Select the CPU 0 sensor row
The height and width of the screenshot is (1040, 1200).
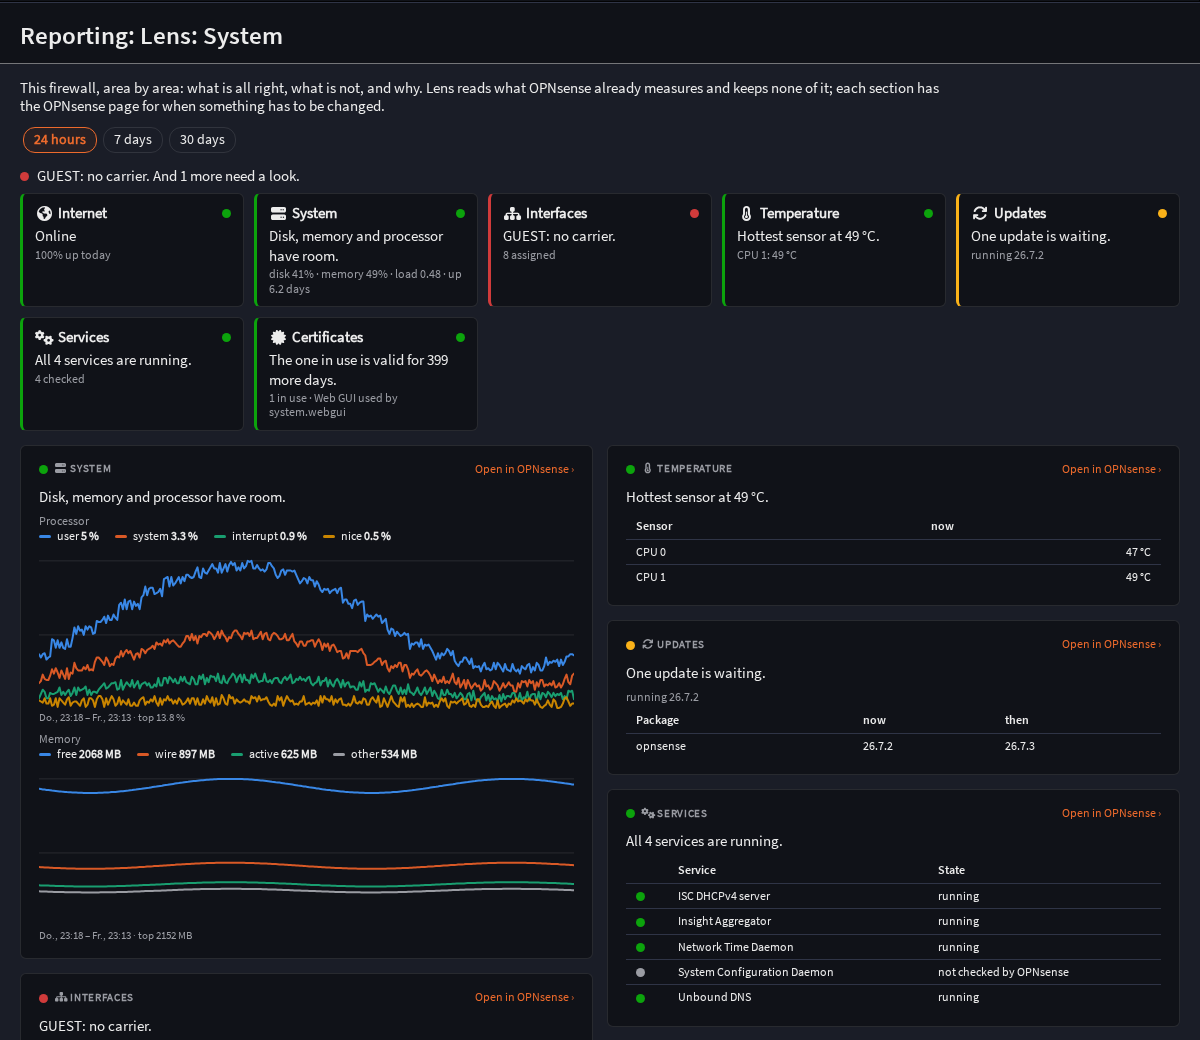tap(893, 552)
